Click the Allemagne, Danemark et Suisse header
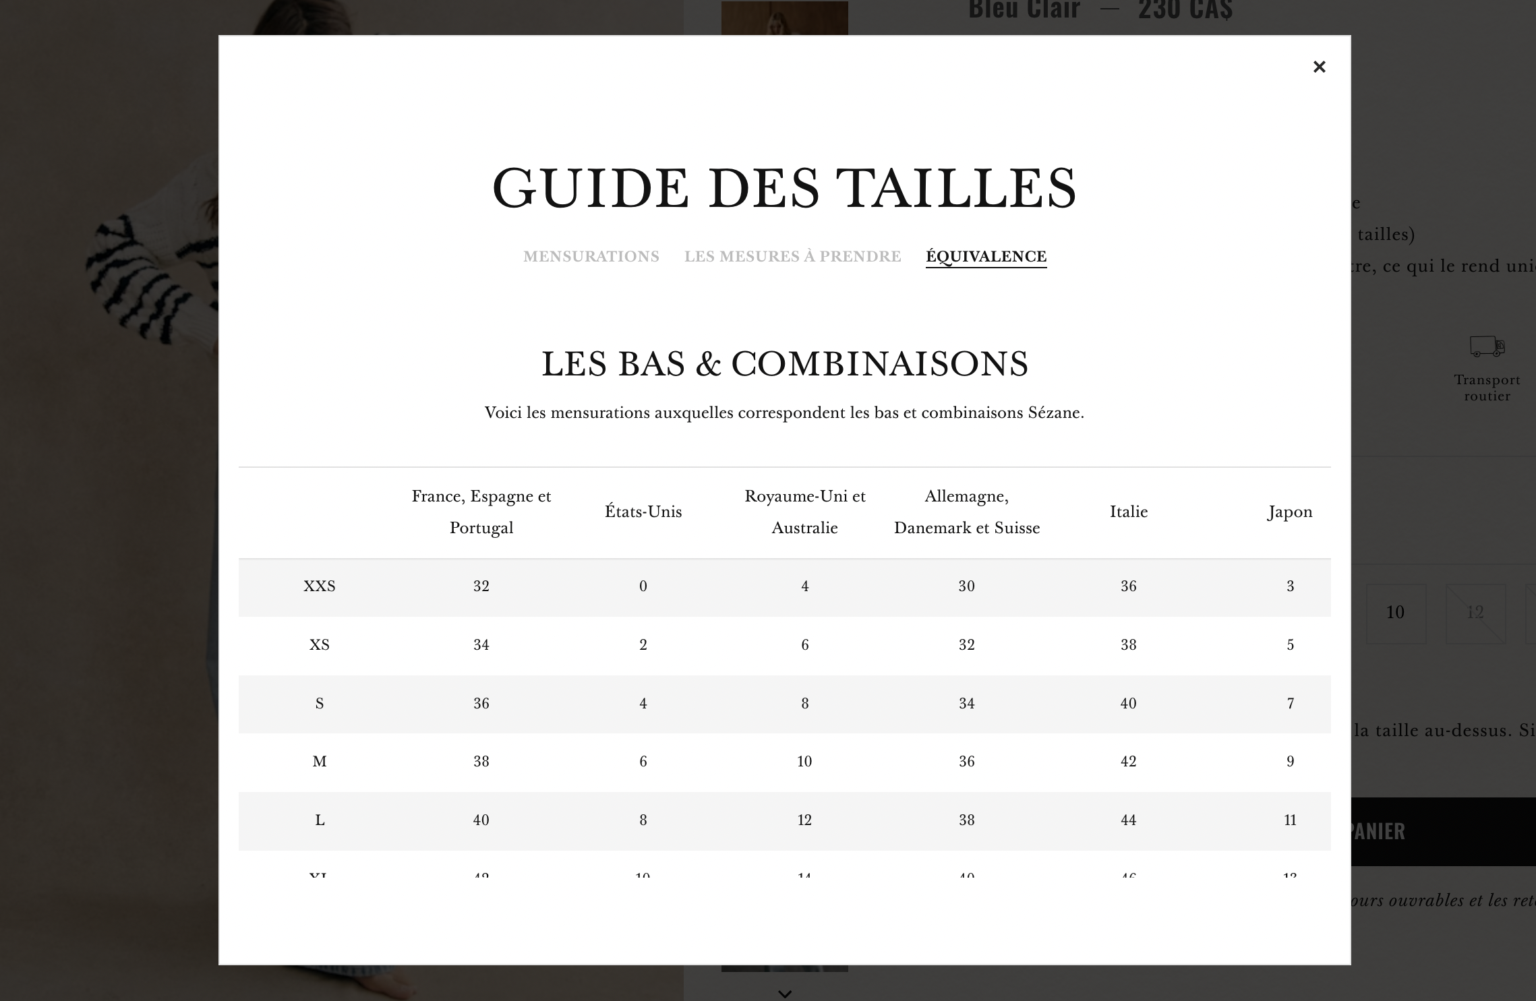 click(x=967, y=512)
